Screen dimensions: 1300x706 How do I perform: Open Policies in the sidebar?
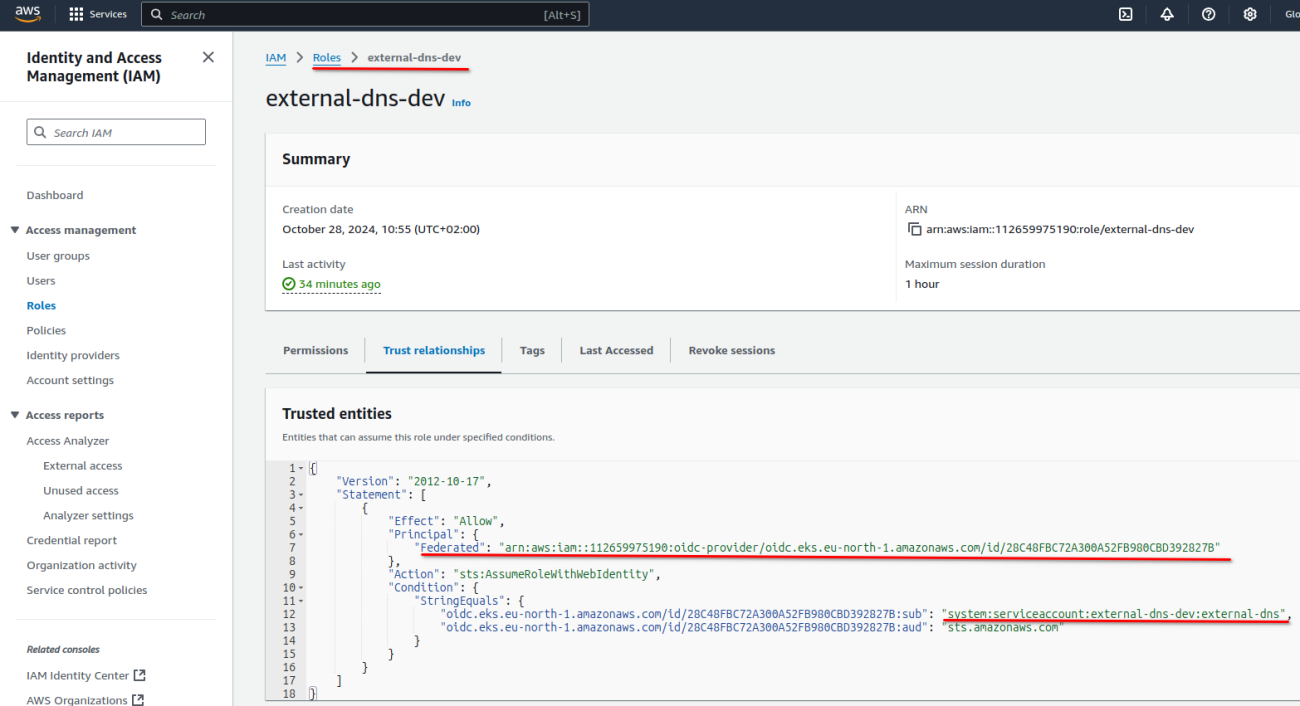pyautogui.click(x=46, y=330)
